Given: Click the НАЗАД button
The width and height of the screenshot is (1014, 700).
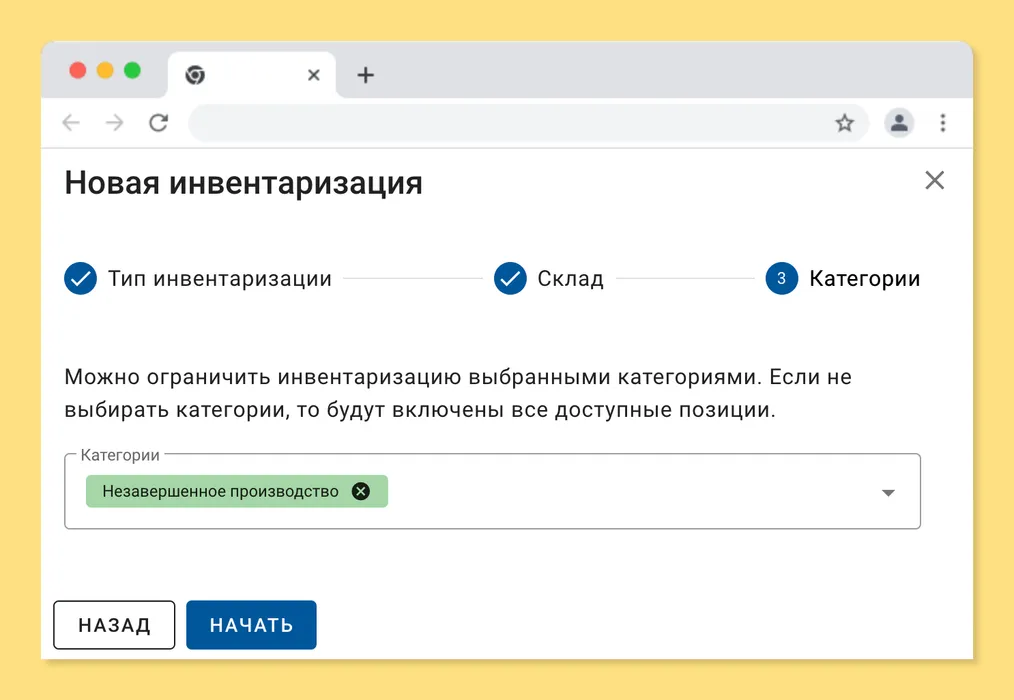Looking at the screenshot, I should pos(114,625).
